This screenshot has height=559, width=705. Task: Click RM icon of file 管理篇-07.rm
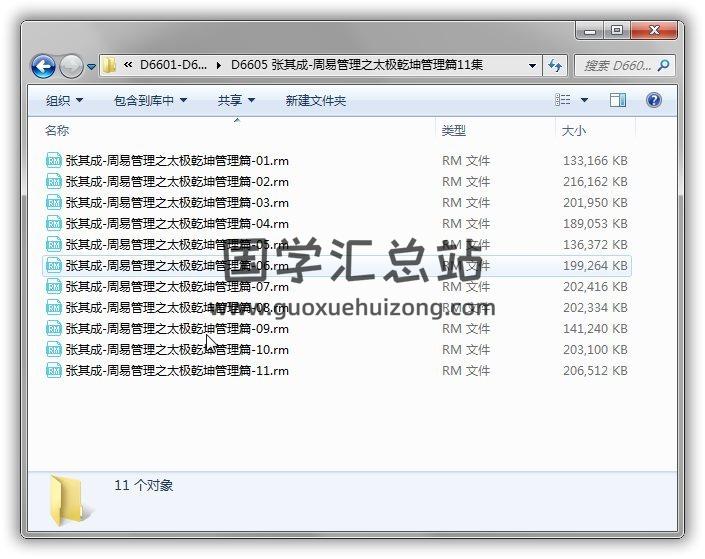click(54, 286)
